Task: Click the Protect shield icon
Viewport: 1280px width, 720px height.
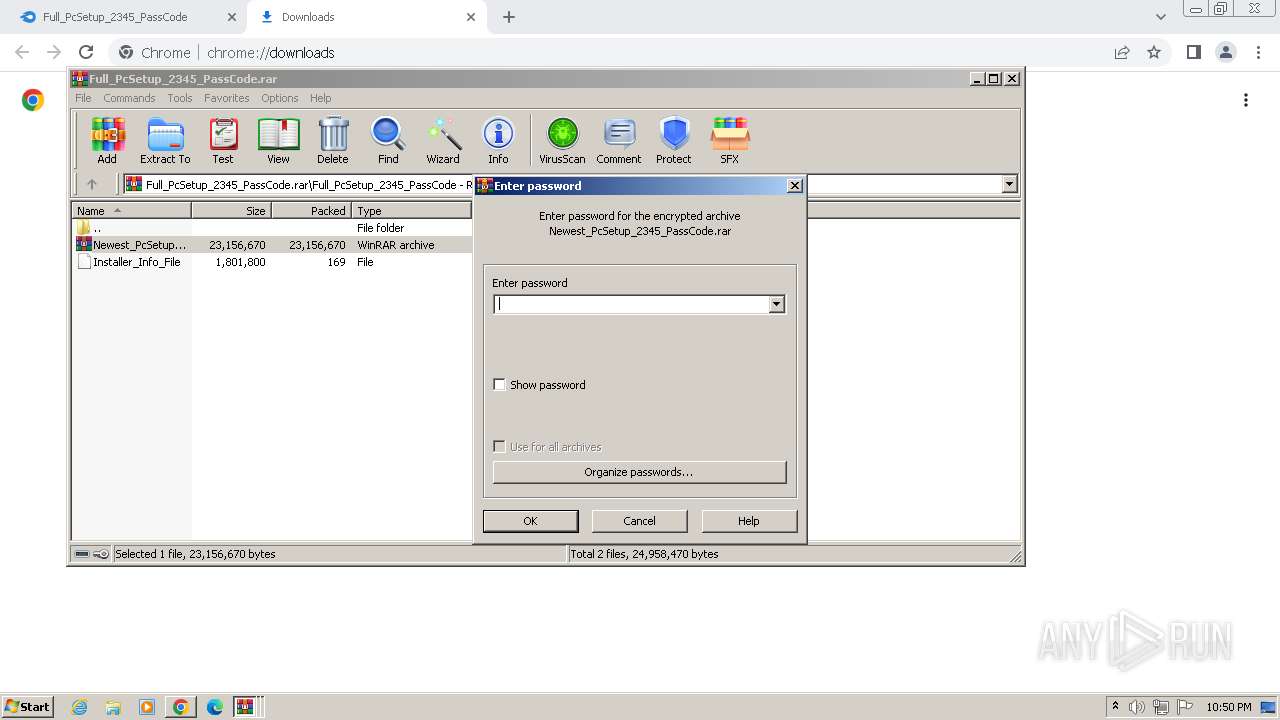Action: (674, 140)
